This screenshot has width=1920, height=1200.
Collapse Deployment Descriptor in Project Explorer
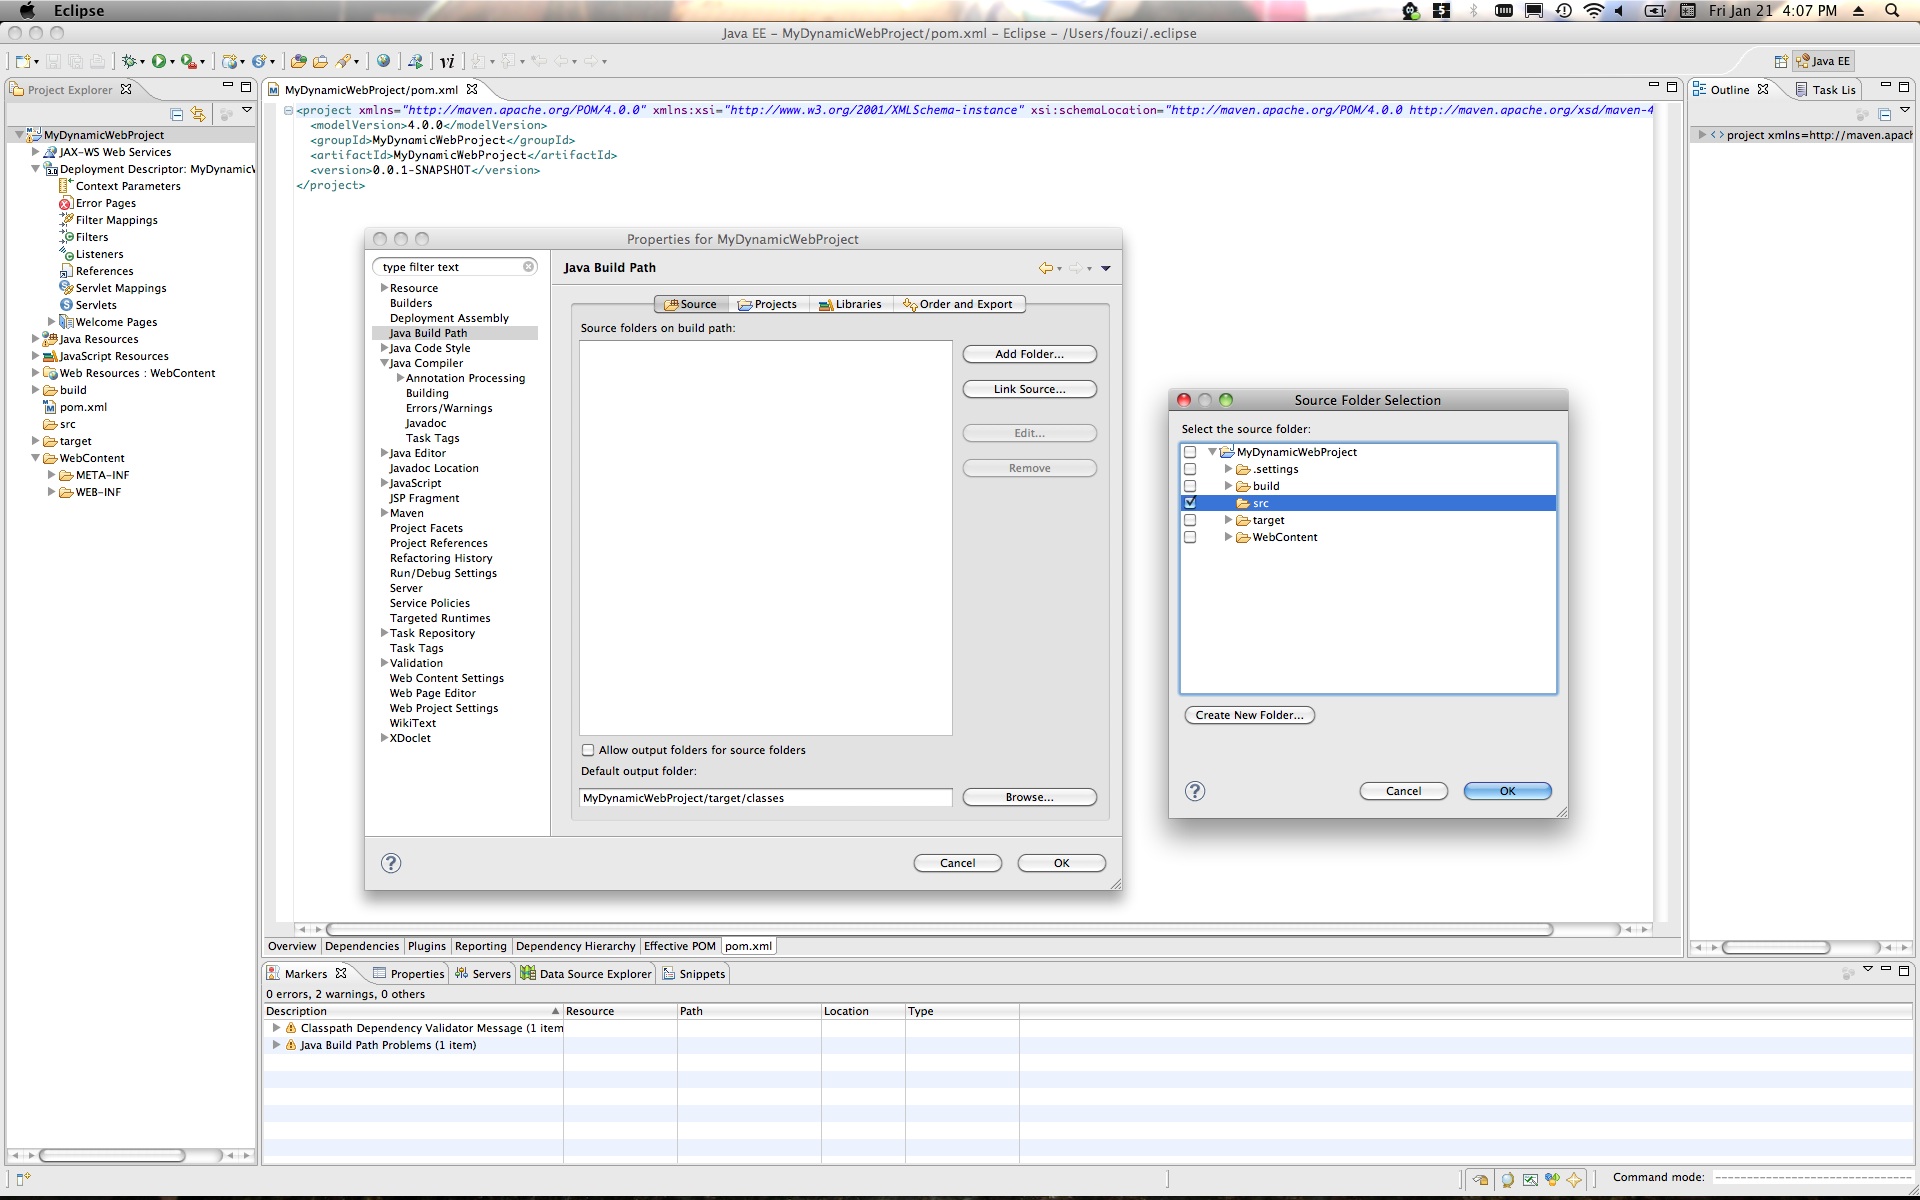coord(35,169)
